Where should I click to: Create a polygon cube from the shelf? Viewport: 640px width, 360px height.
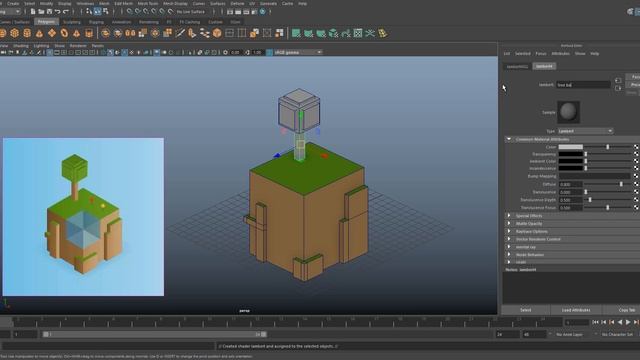click(x=15, y=33)
